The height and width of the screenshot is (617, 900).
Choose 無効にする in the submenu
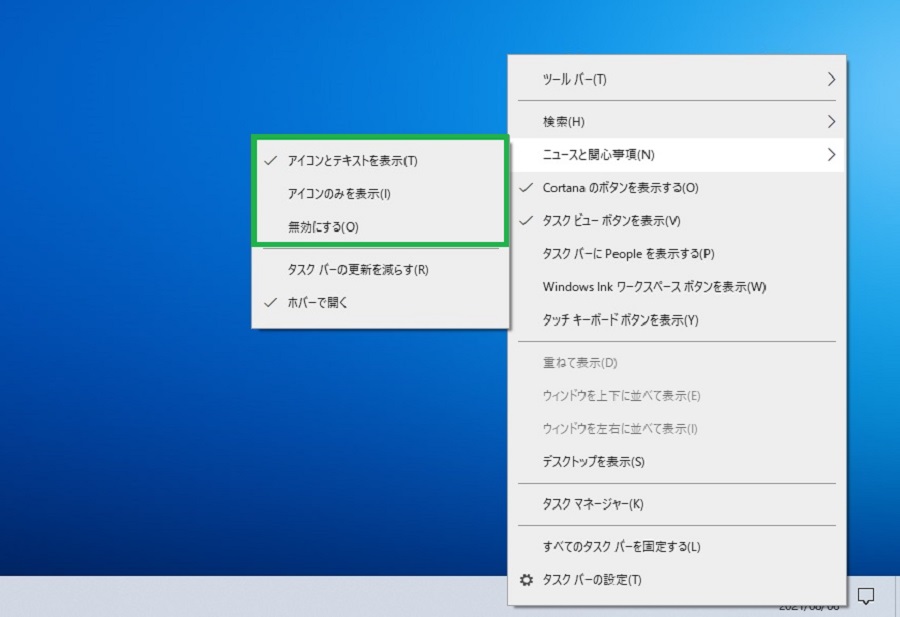[x=380, y=227]
